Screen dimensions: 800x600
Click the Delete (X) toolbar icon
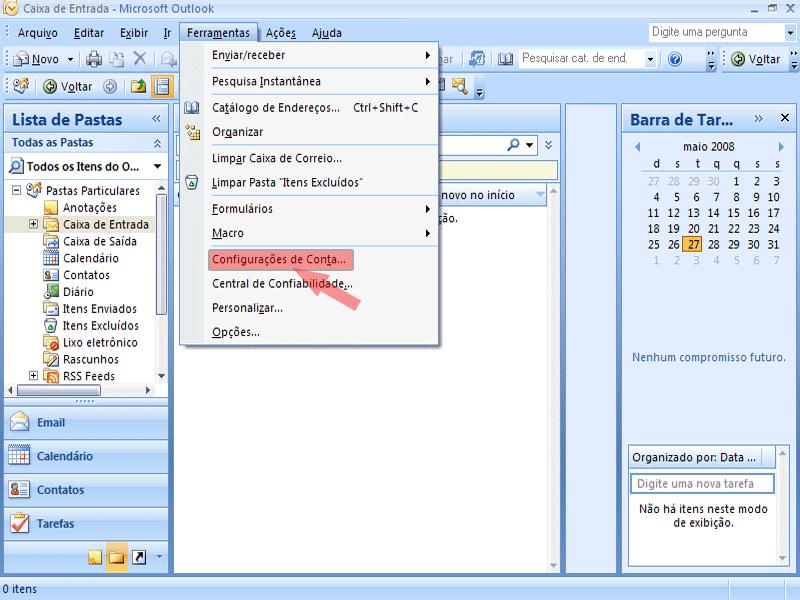140,59
